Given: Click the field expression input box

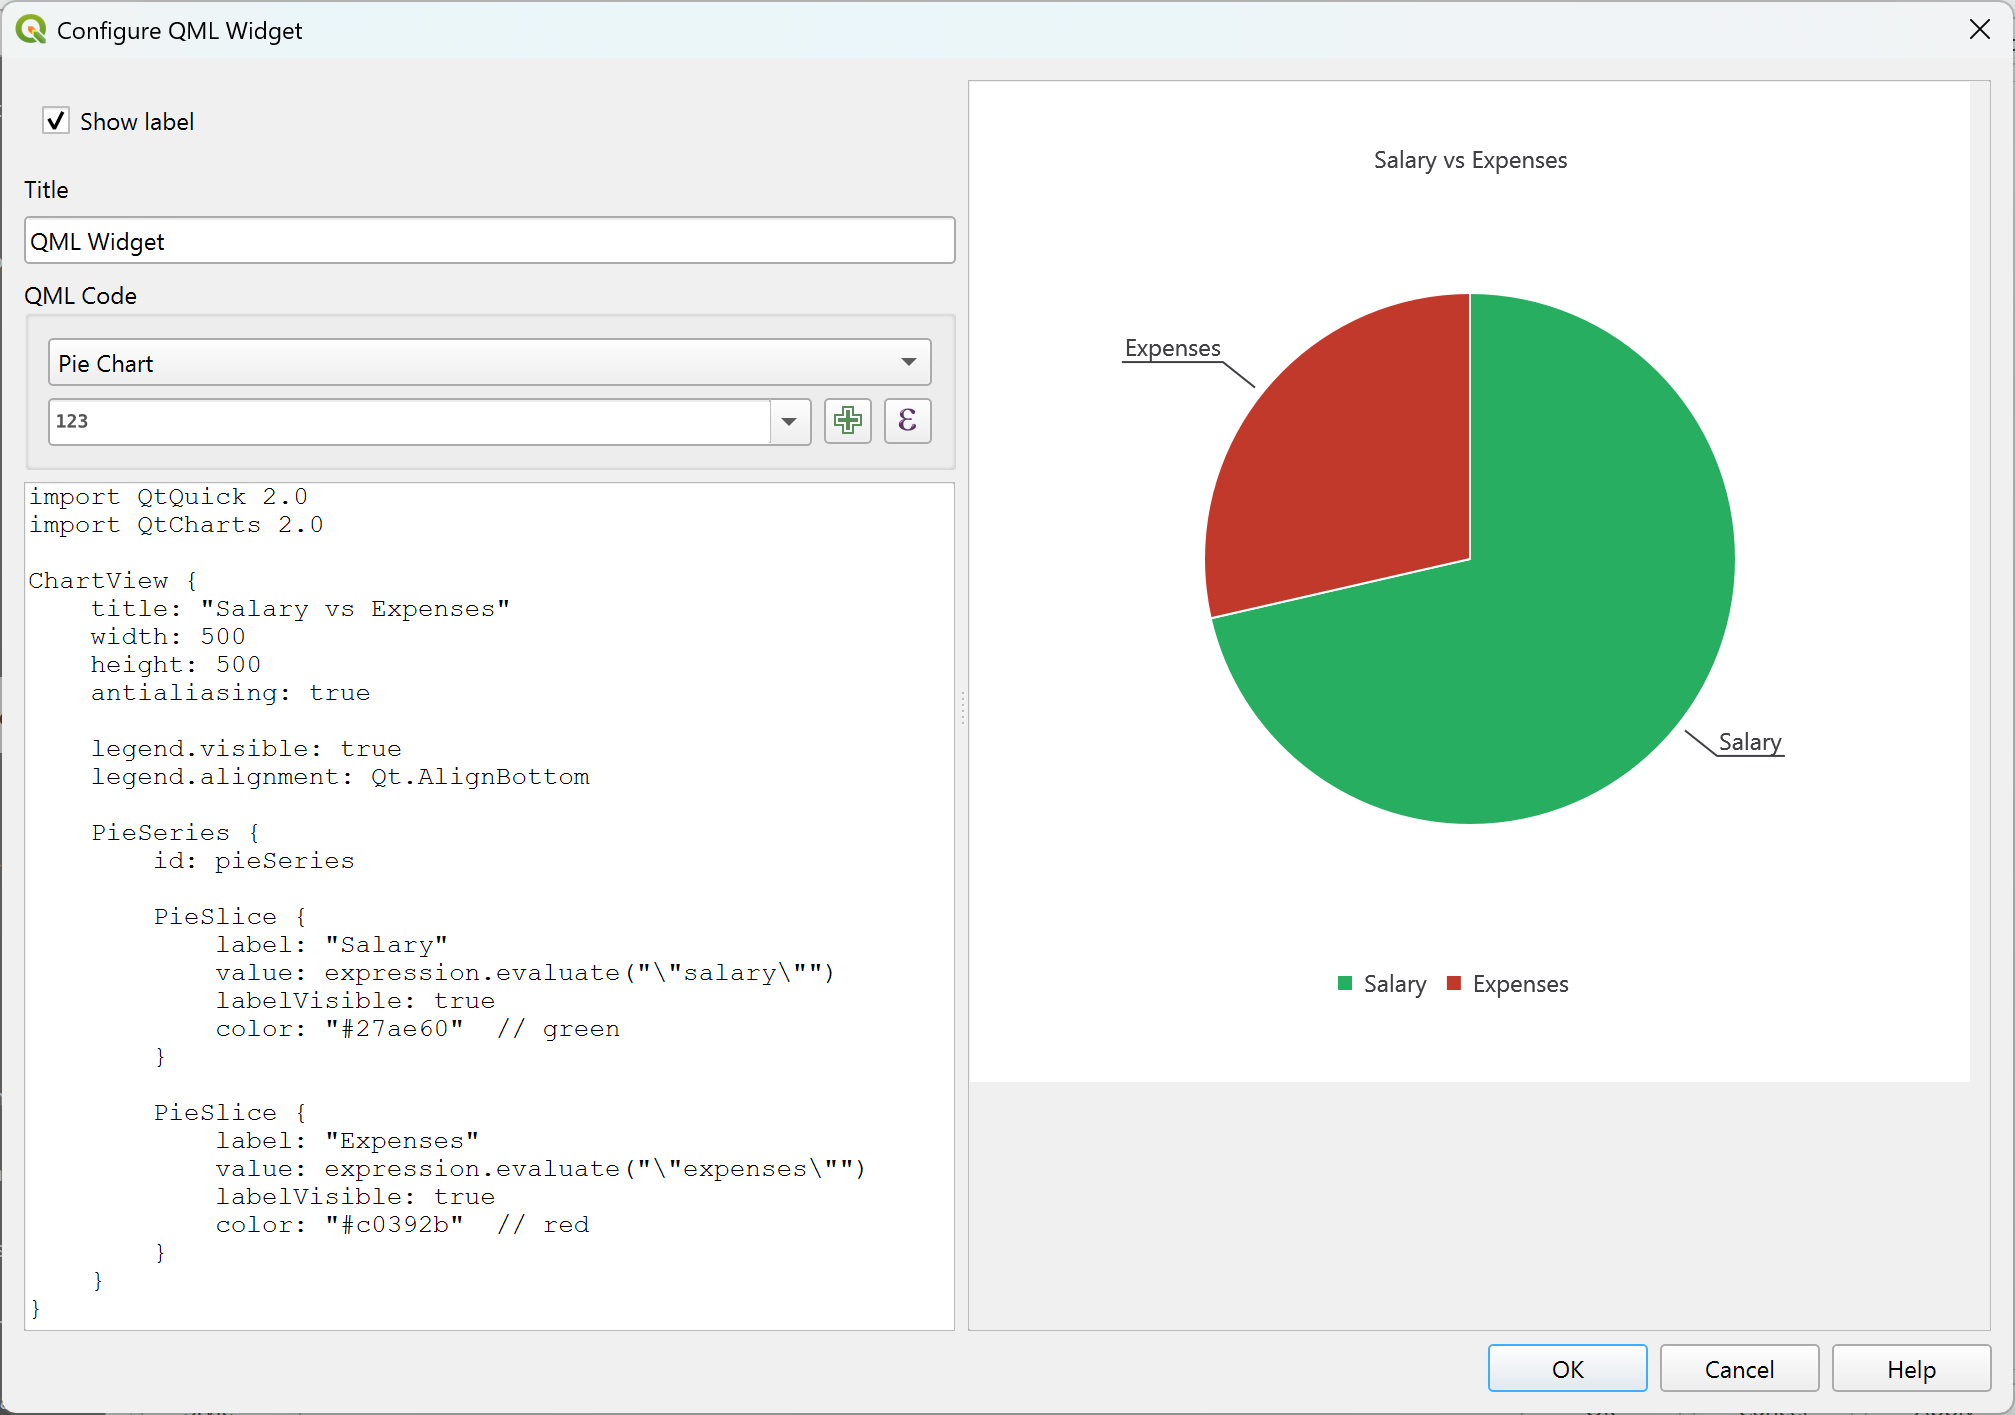Looking at the screenshot, I should 409,421.
